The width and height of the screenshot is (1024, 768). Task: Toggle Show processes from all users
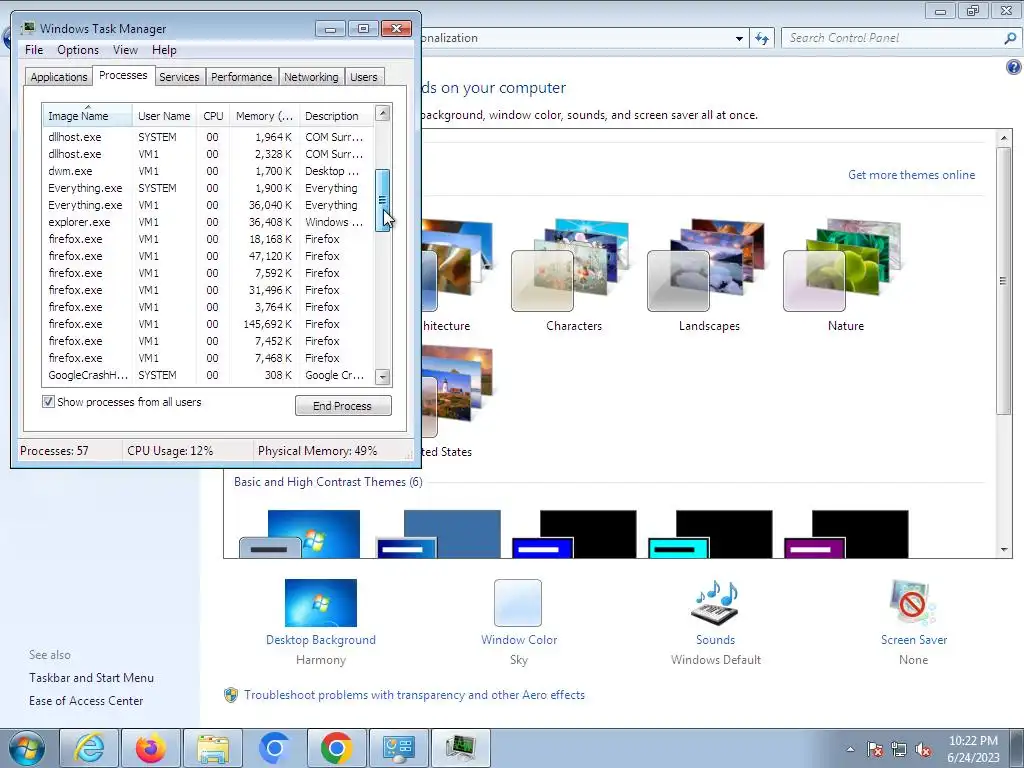tap(48, 402)
